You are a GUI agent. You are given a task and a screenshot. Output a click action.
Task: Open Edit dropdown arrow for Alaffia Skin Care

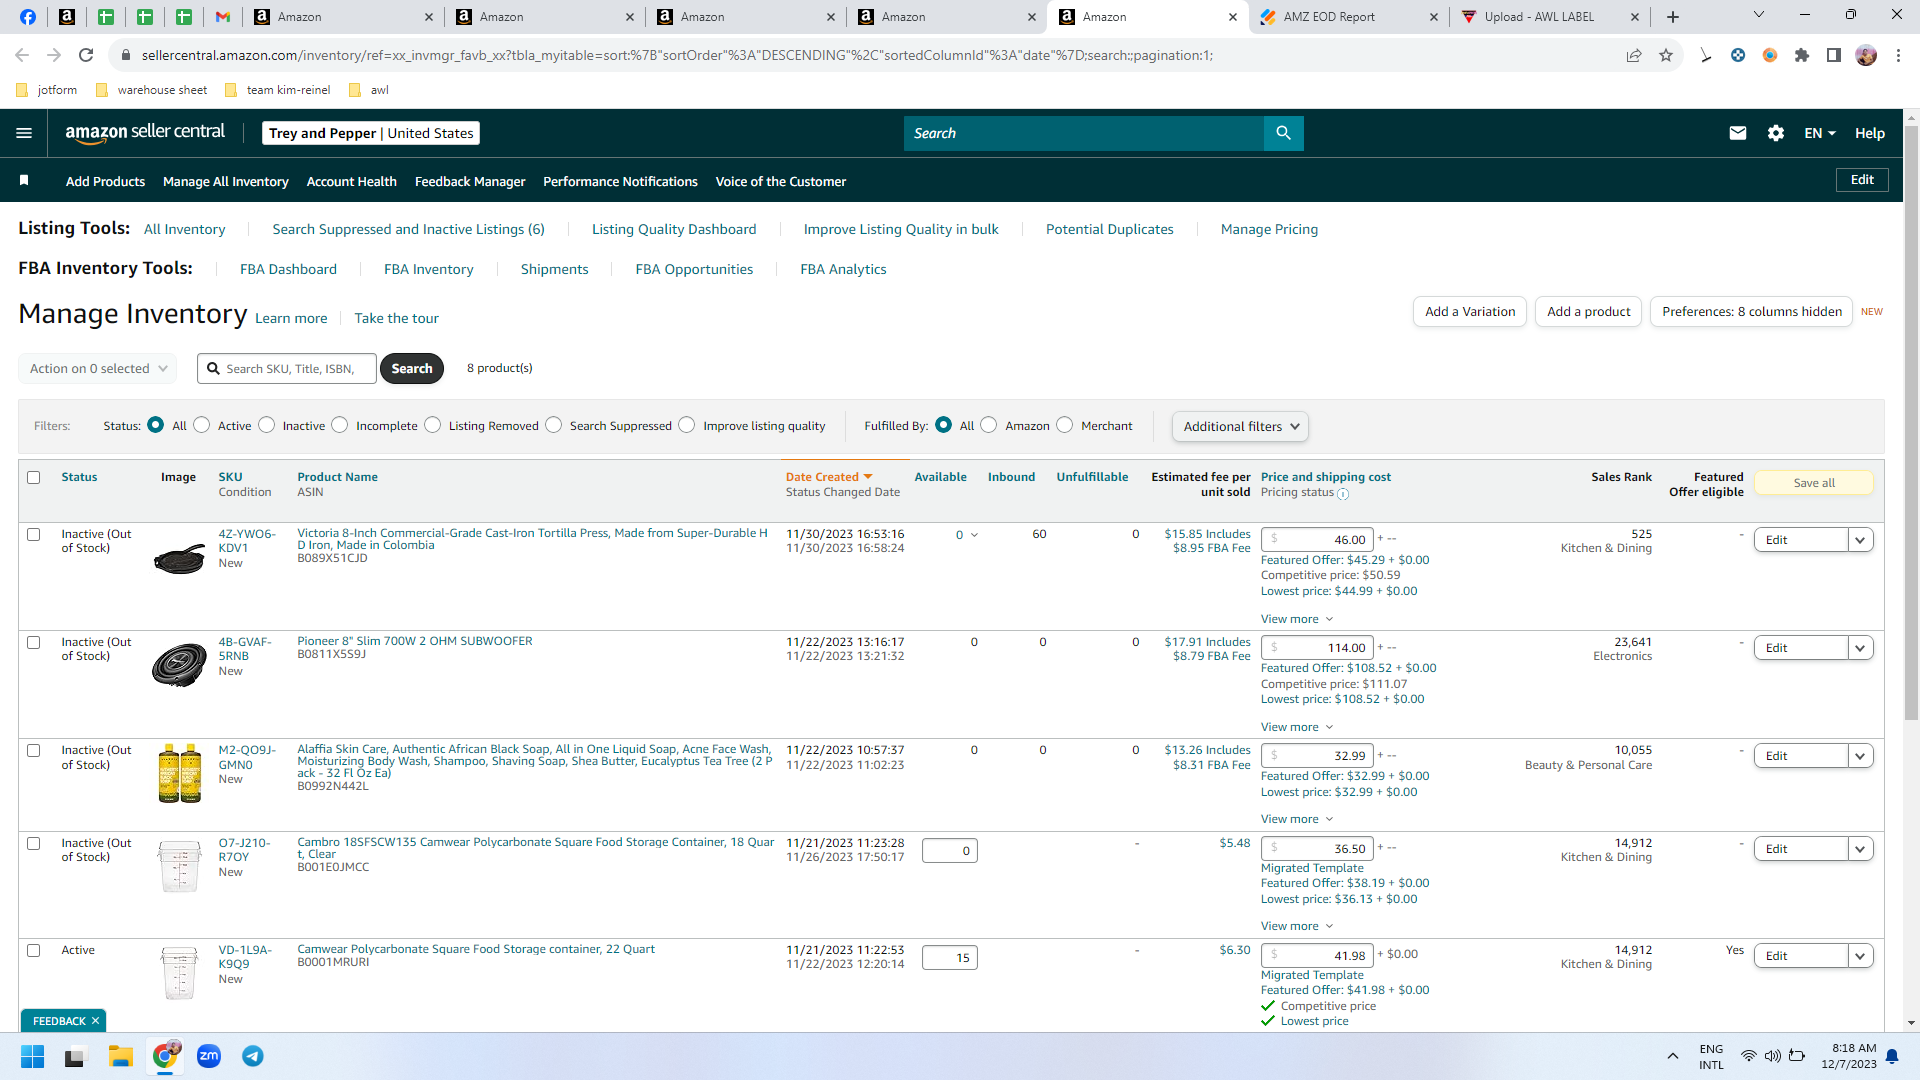point(1860,756)
